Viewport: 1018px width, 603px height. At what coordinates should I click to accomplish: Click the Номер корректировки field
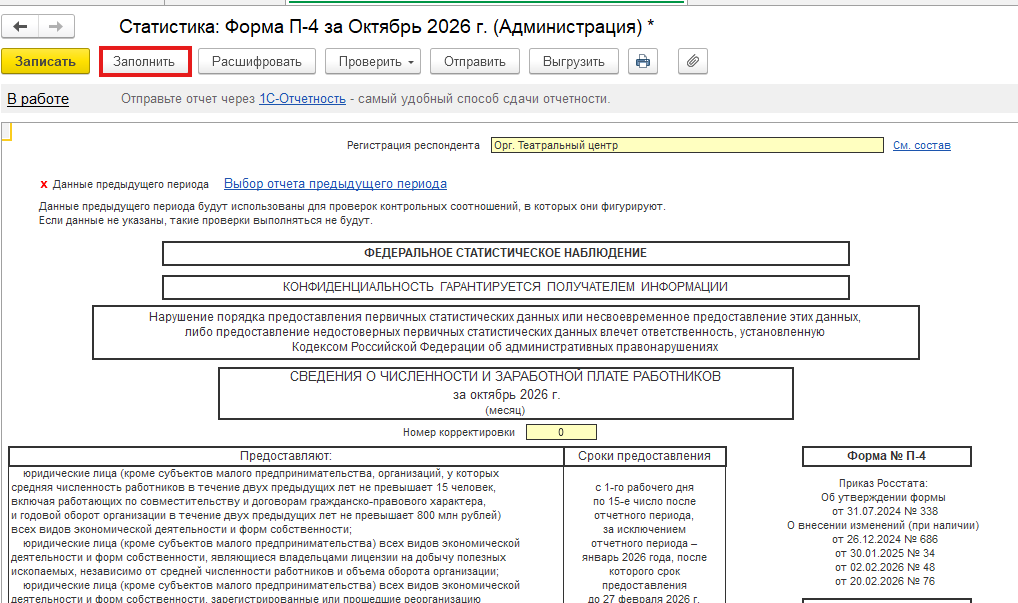click(561, 432)
